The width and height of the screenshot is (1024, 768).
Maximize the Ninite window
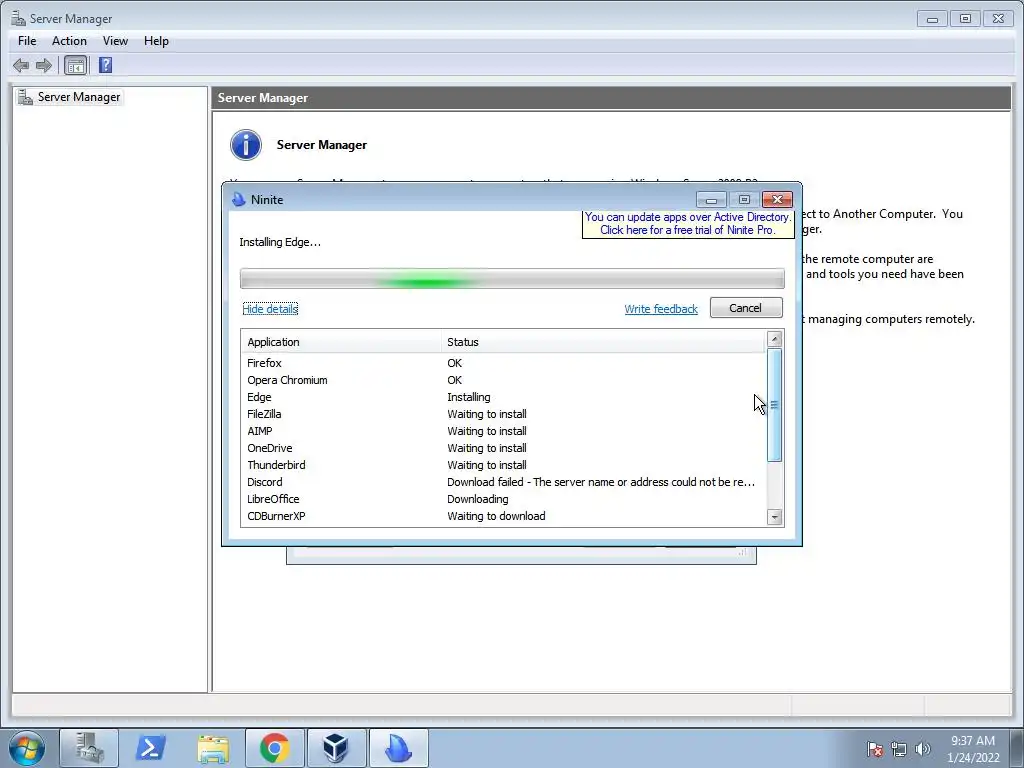click(x=744, y=200)
